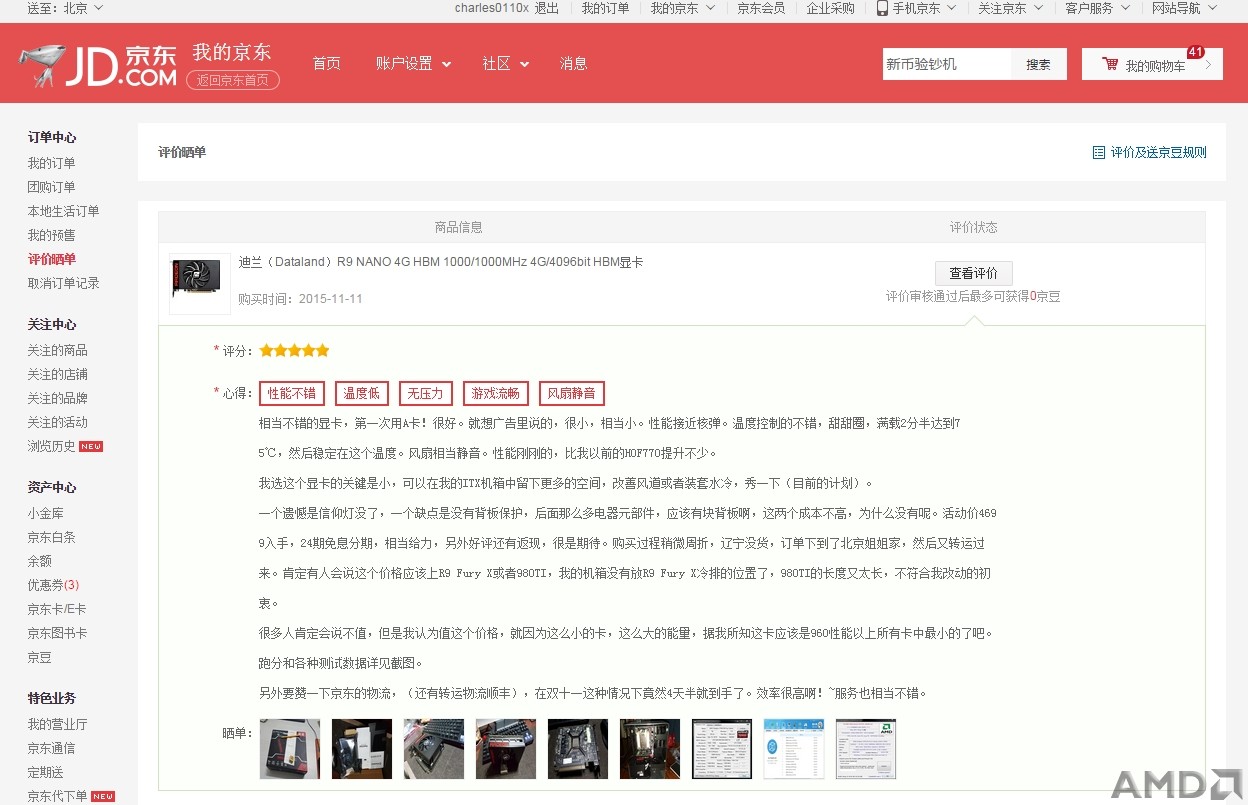Open the seventh benchmark screenshot thumbnail
Viewport: 1248px width, 805px height.
tap(722, 749)
